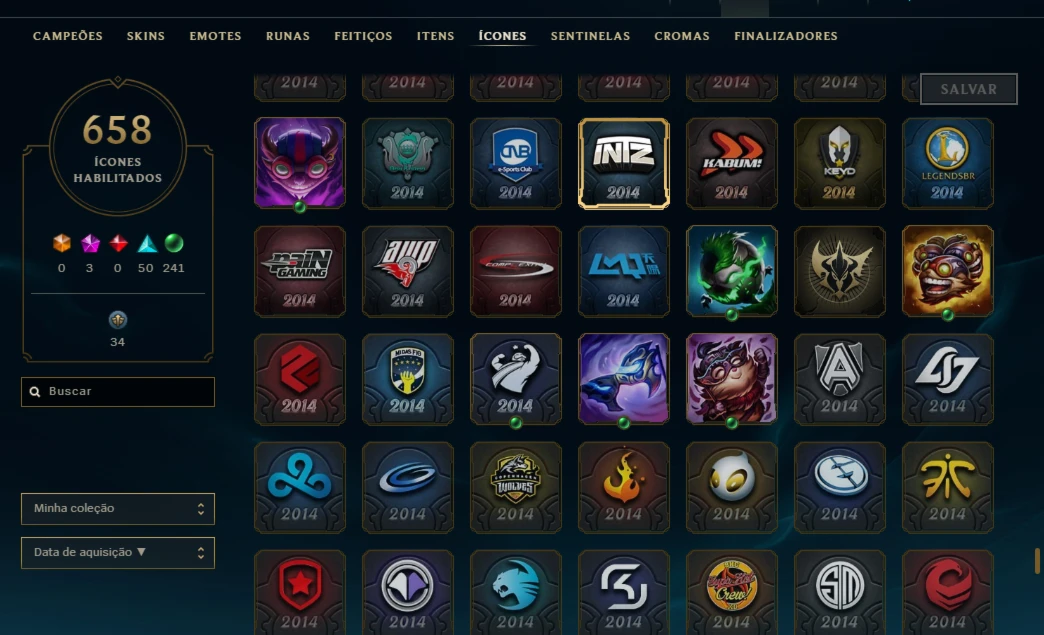Screen dimensions: 1044x635
Task: Select the INTZ 2014 icon
Action: 624,164
